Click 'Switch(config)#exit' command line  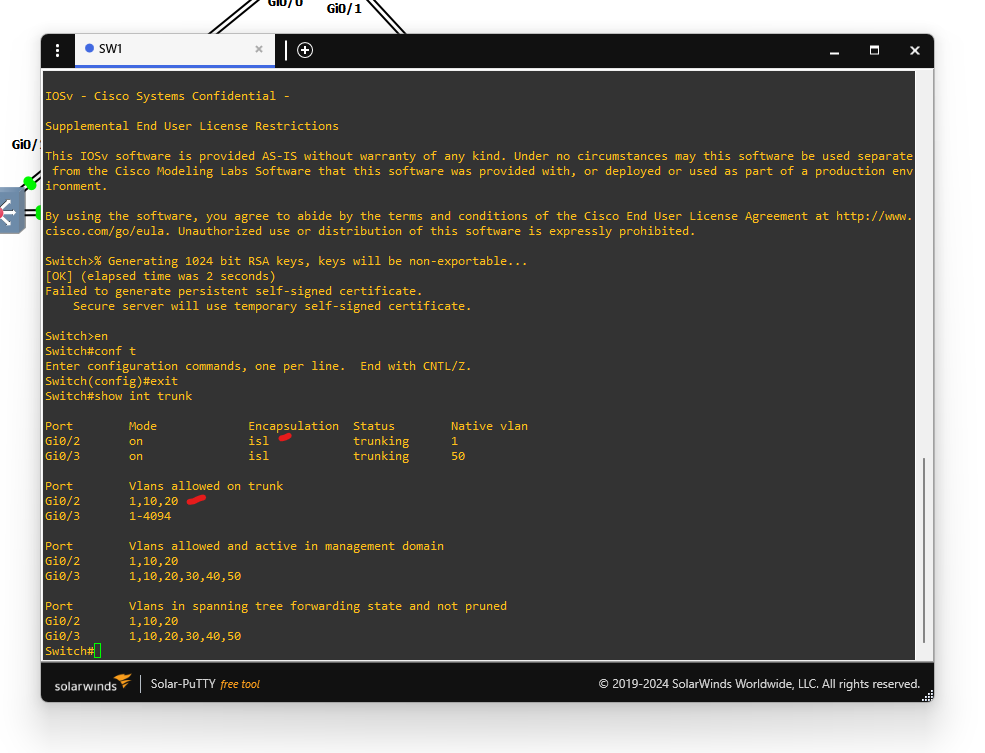tap(111, 381)
